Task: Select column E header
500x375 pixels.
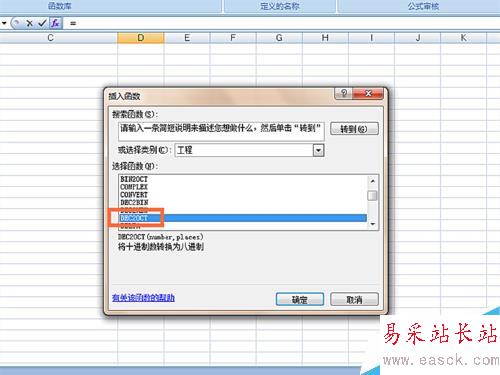Action: 187,38
